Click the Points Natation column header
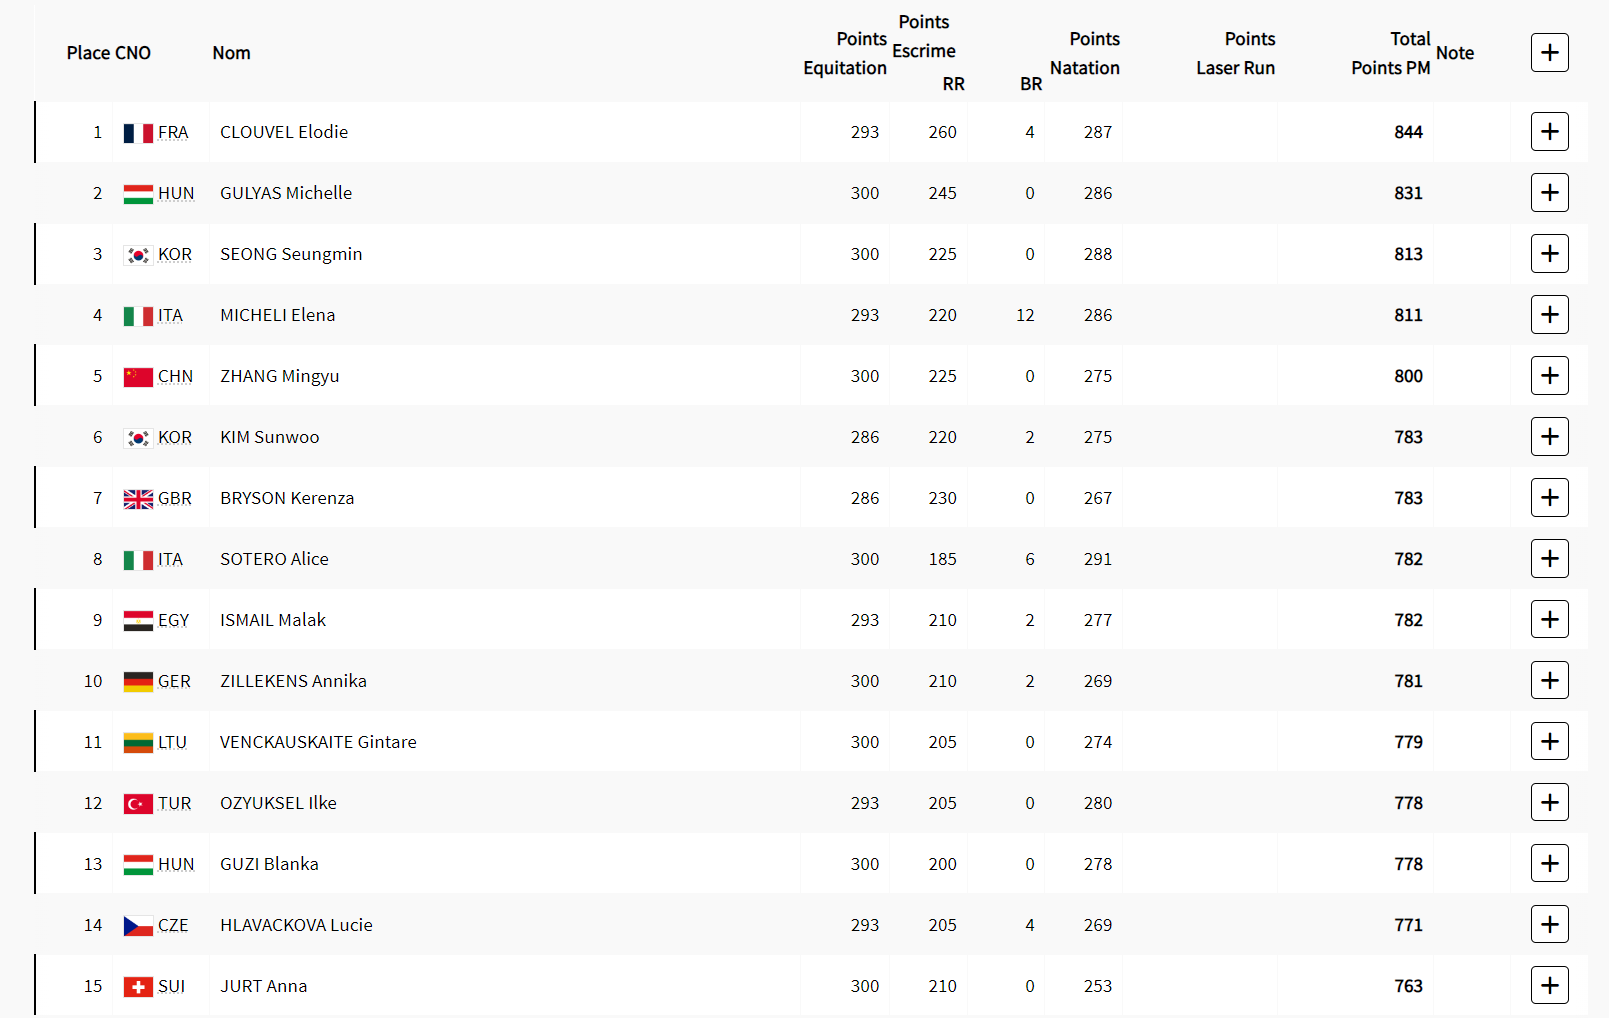This screenshot has height=1018, width=1609. 1085,53
